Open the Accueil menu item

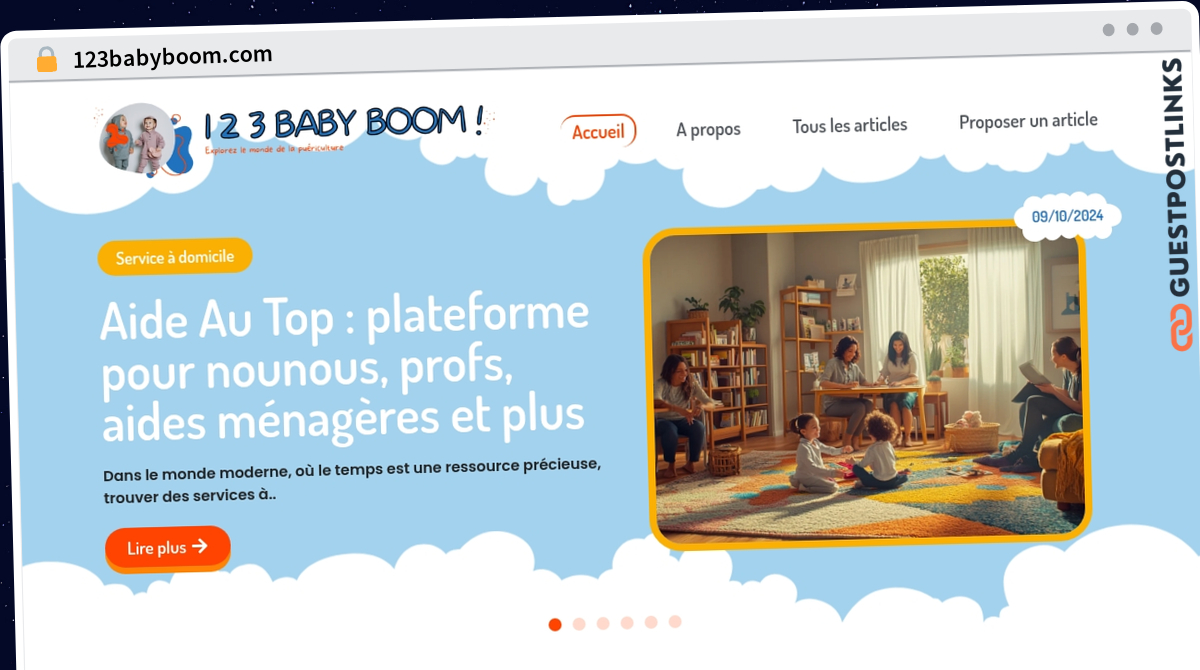(598, 131)
